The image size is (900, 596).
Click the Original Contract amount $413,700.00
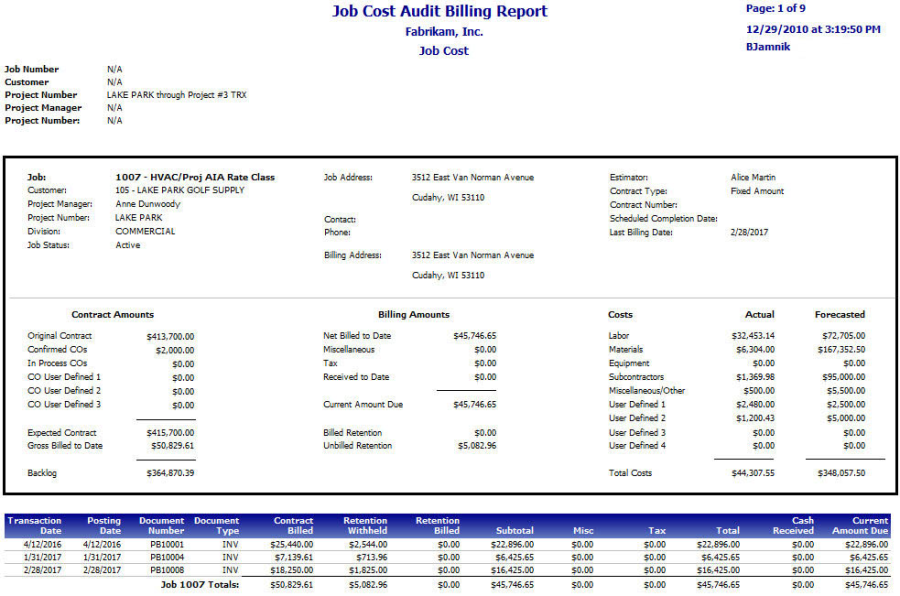coord(170,337)
